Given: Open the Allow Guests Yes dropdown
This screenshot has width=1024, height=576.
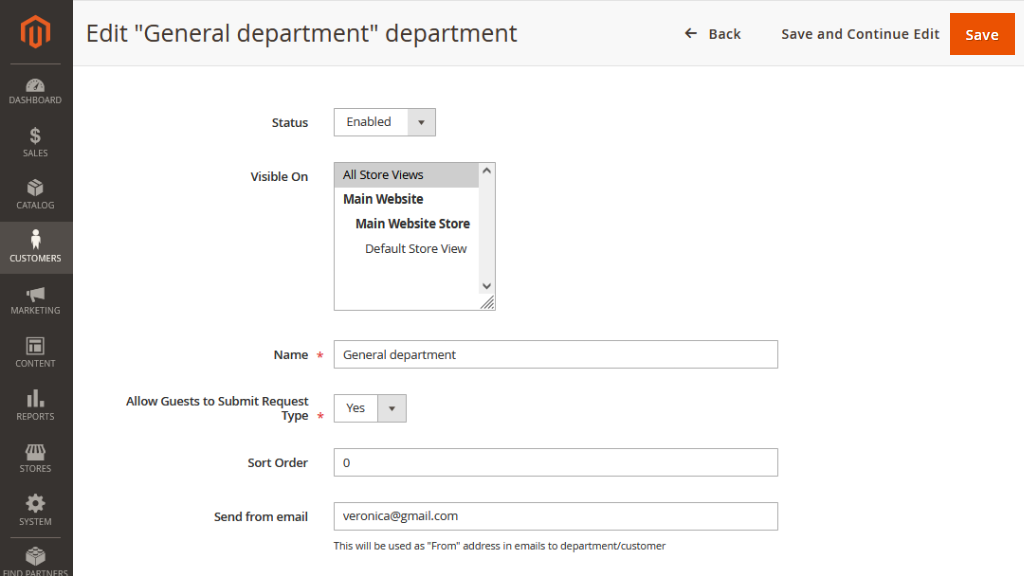Looking at the screenshot, I should point(370,408).
